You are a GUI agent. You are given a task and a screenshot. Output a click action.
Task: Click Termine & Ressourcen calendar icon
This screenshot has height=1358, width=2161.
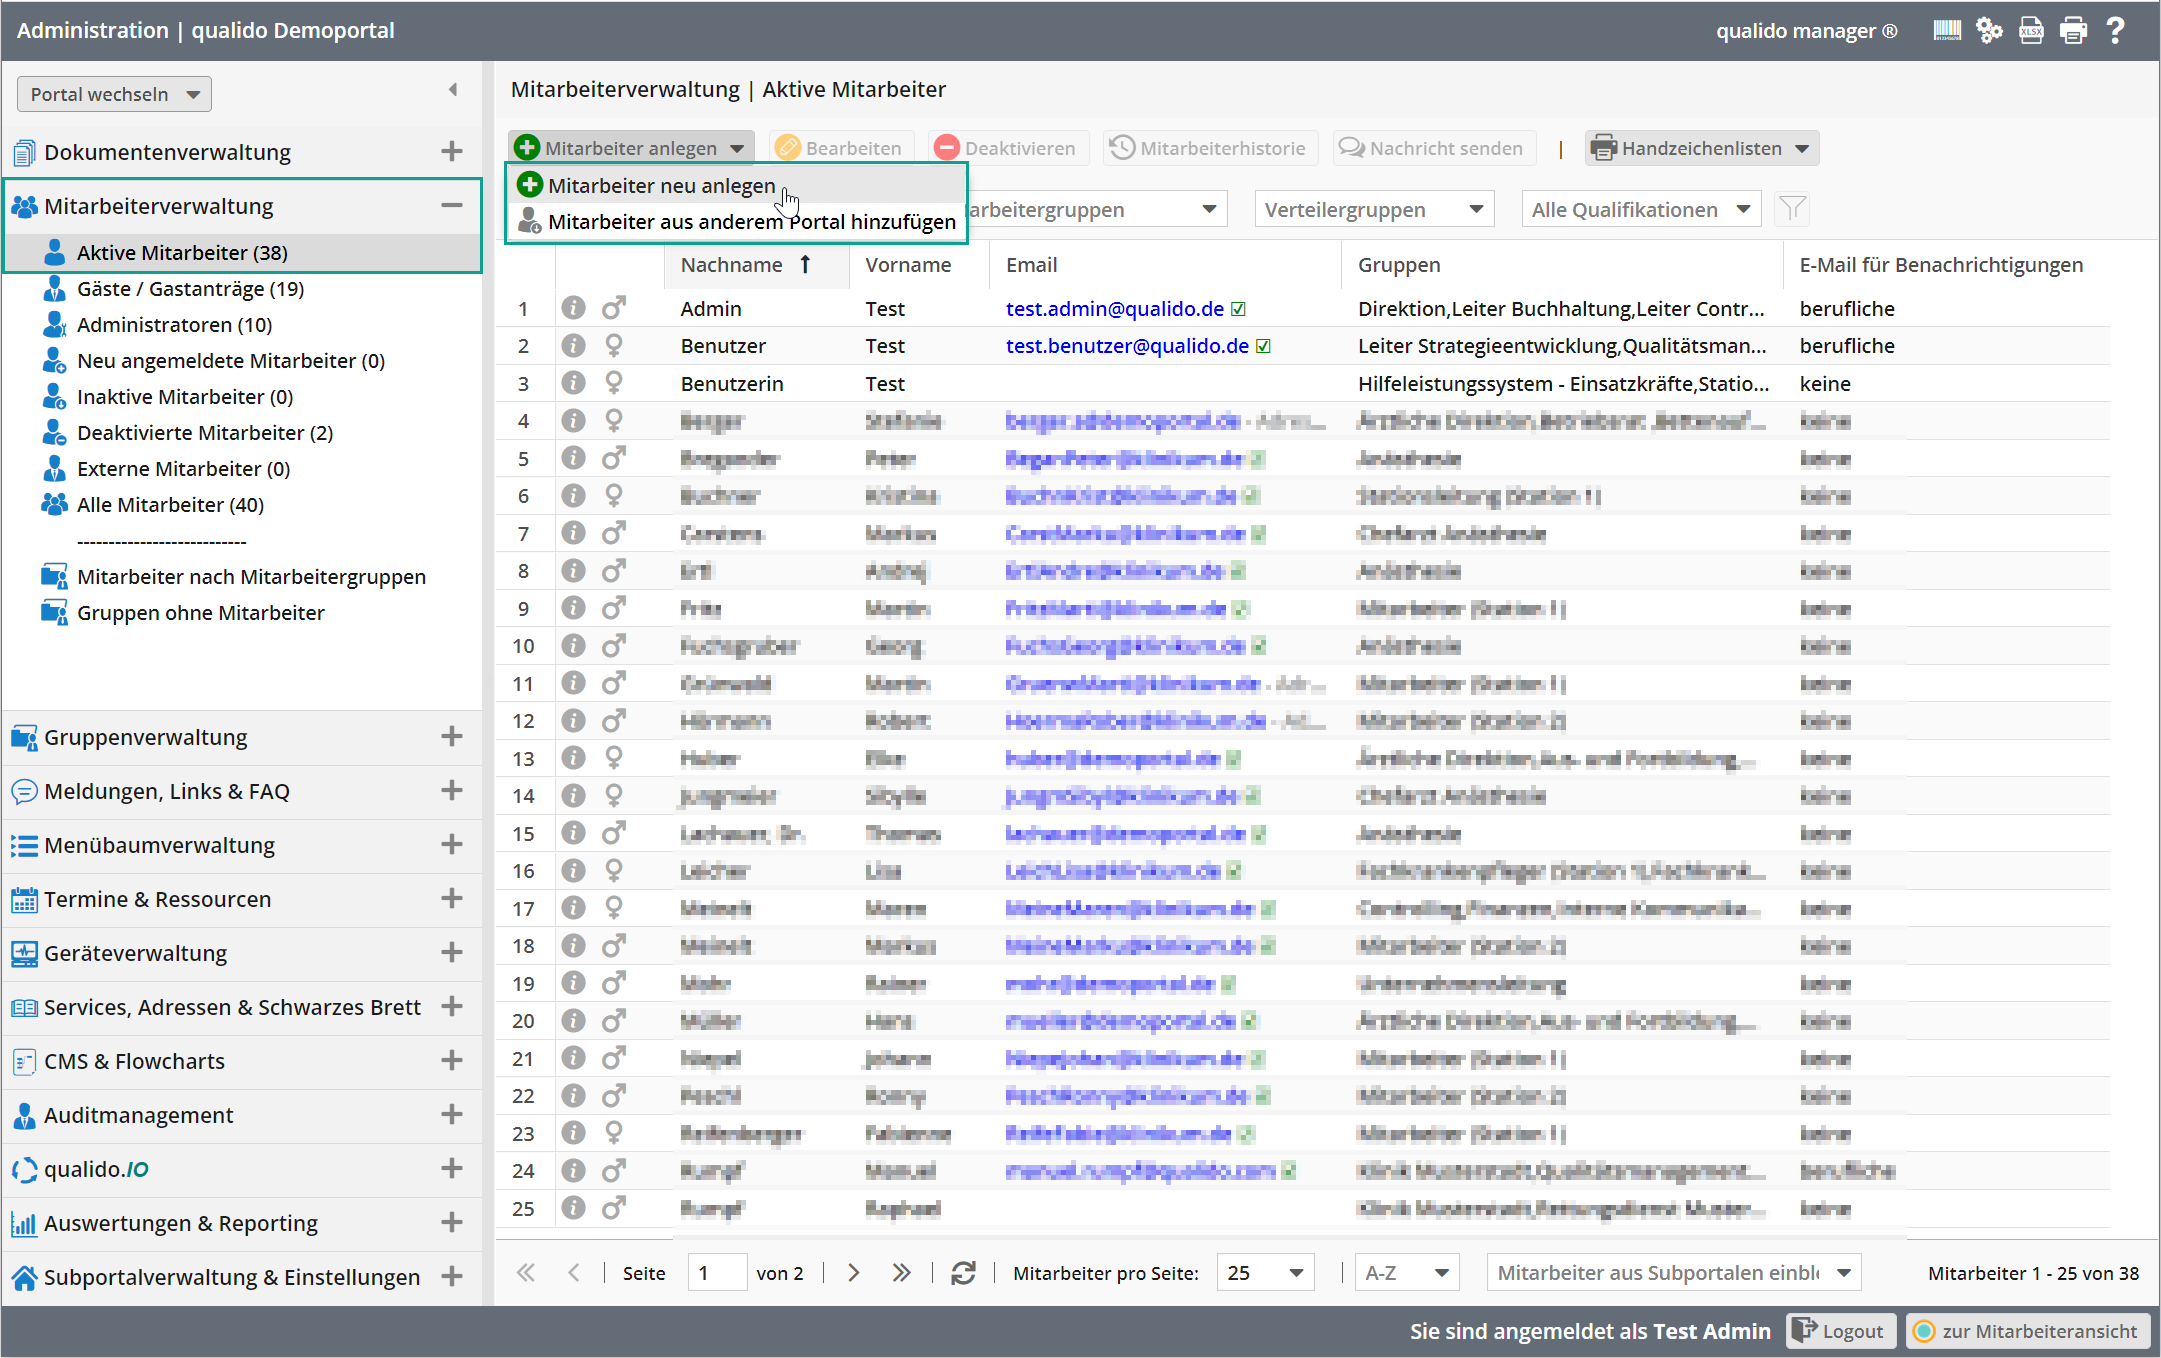(24, 899)
